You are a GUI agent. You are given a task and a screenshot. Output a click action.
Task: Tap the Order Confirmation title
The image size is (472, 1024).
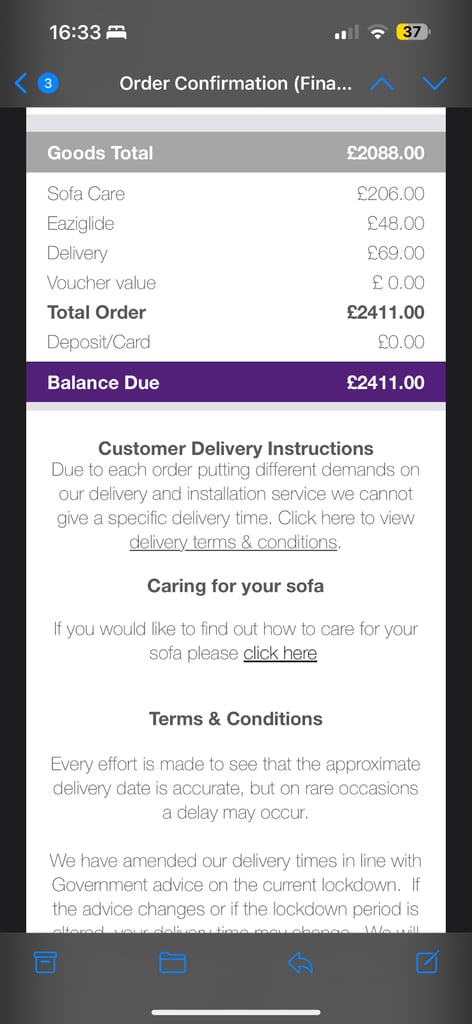235,84
